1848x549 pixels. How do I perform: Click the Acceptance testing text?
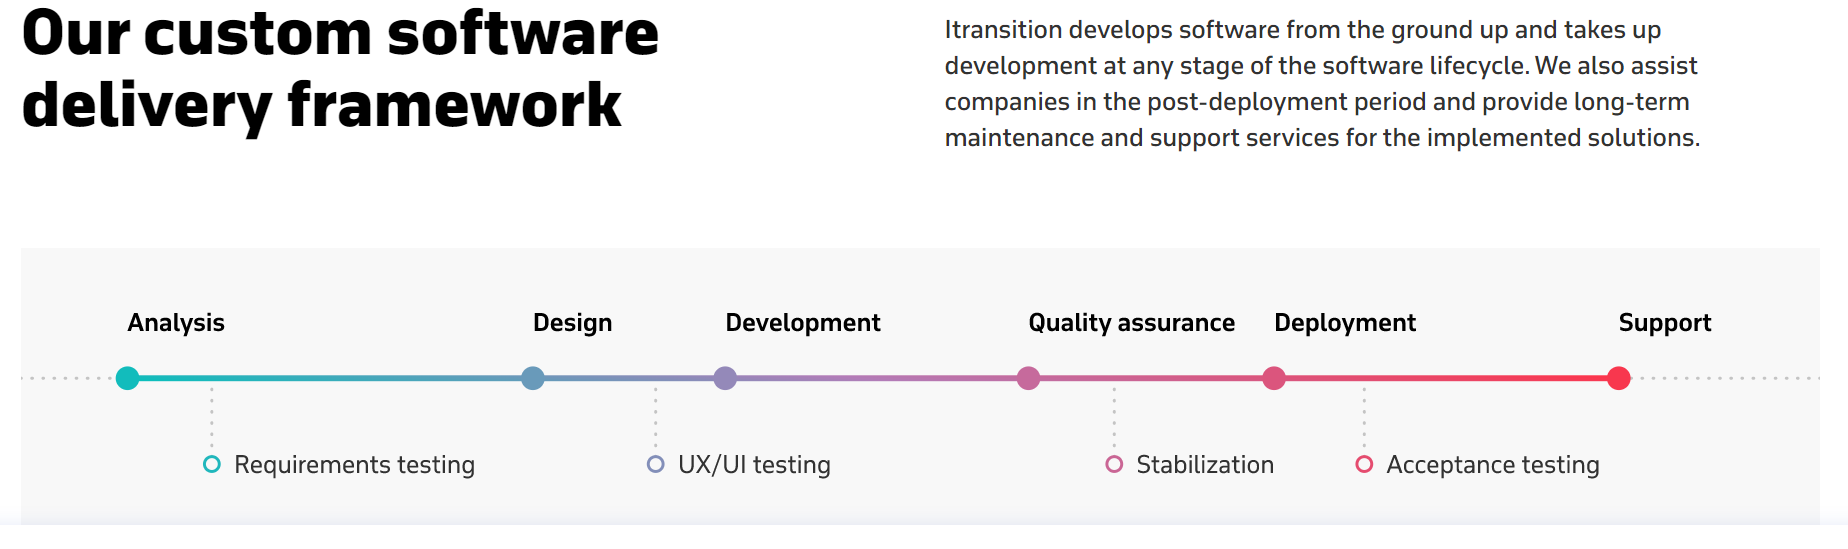[1493, 465]
